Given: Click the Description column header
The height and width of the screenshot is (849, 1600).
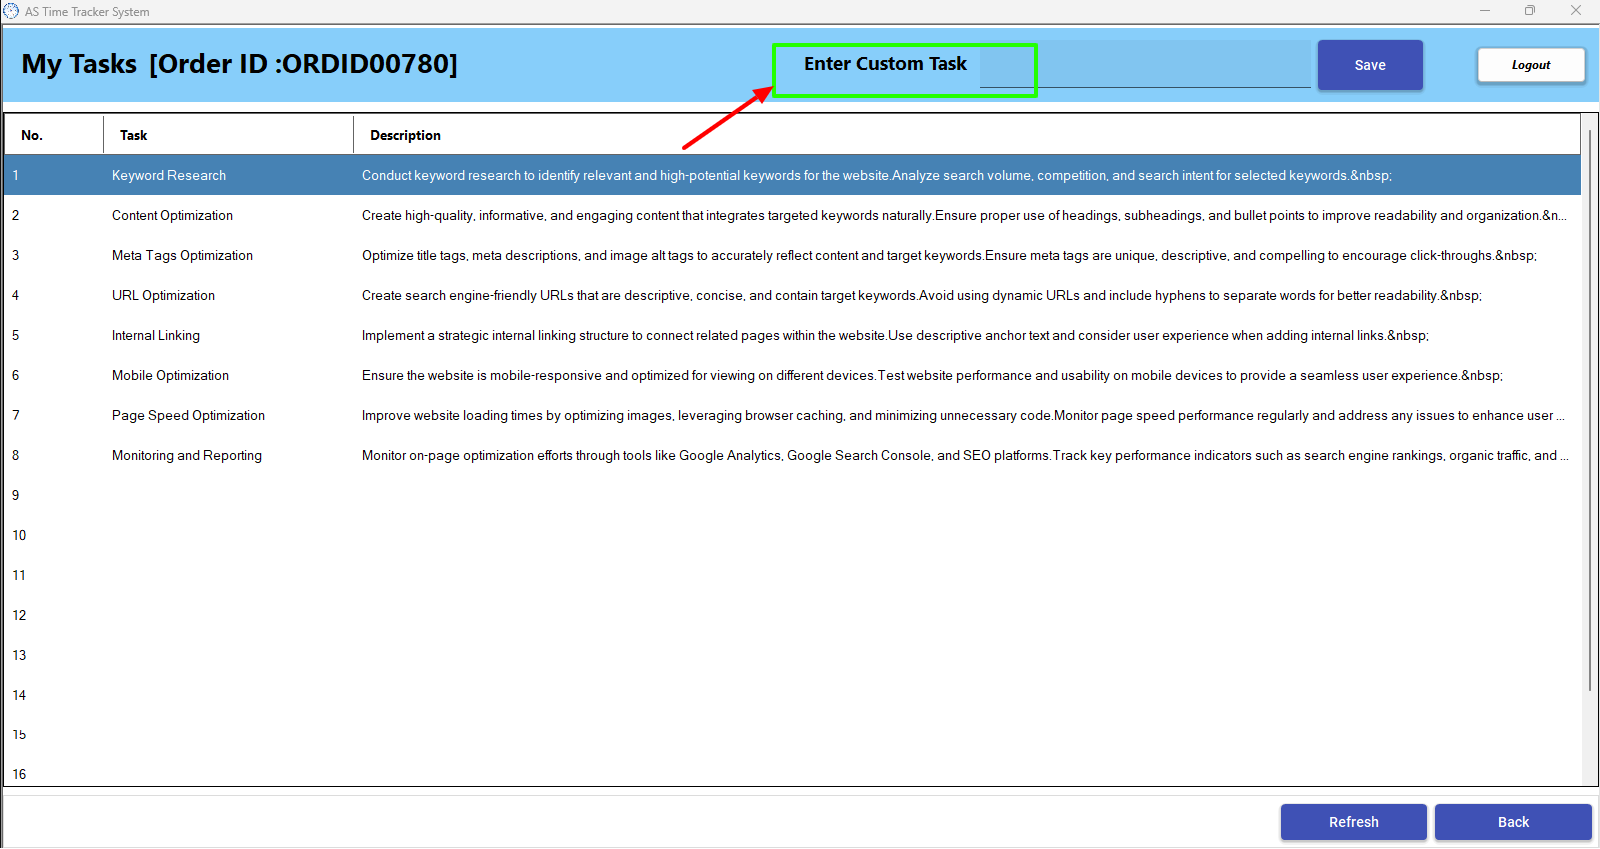Looking at the screenshot, I should (967, 135).
